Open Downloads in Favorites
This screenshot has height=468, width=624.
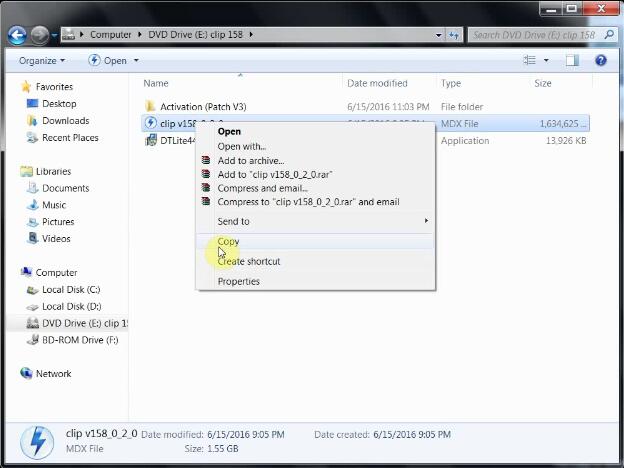(66, 121)
